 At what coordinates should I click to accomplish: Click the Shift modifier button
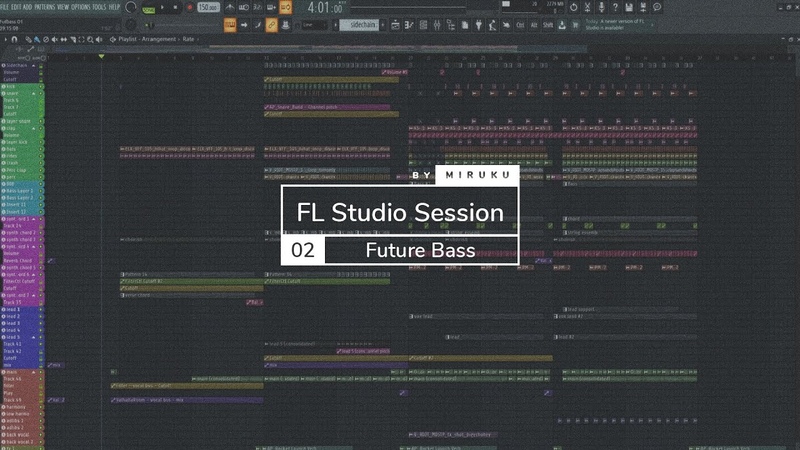click(547, 25)
